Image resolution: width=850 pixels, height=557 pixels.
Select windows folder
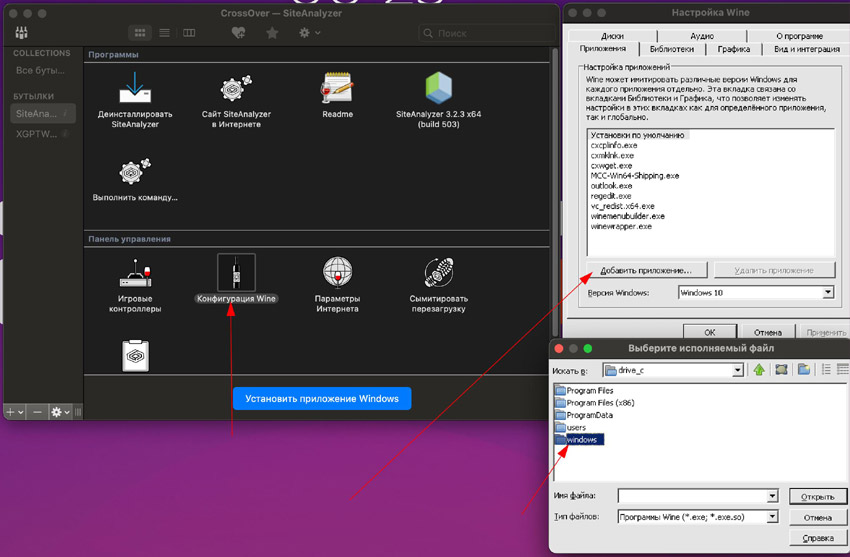(579, 439)
